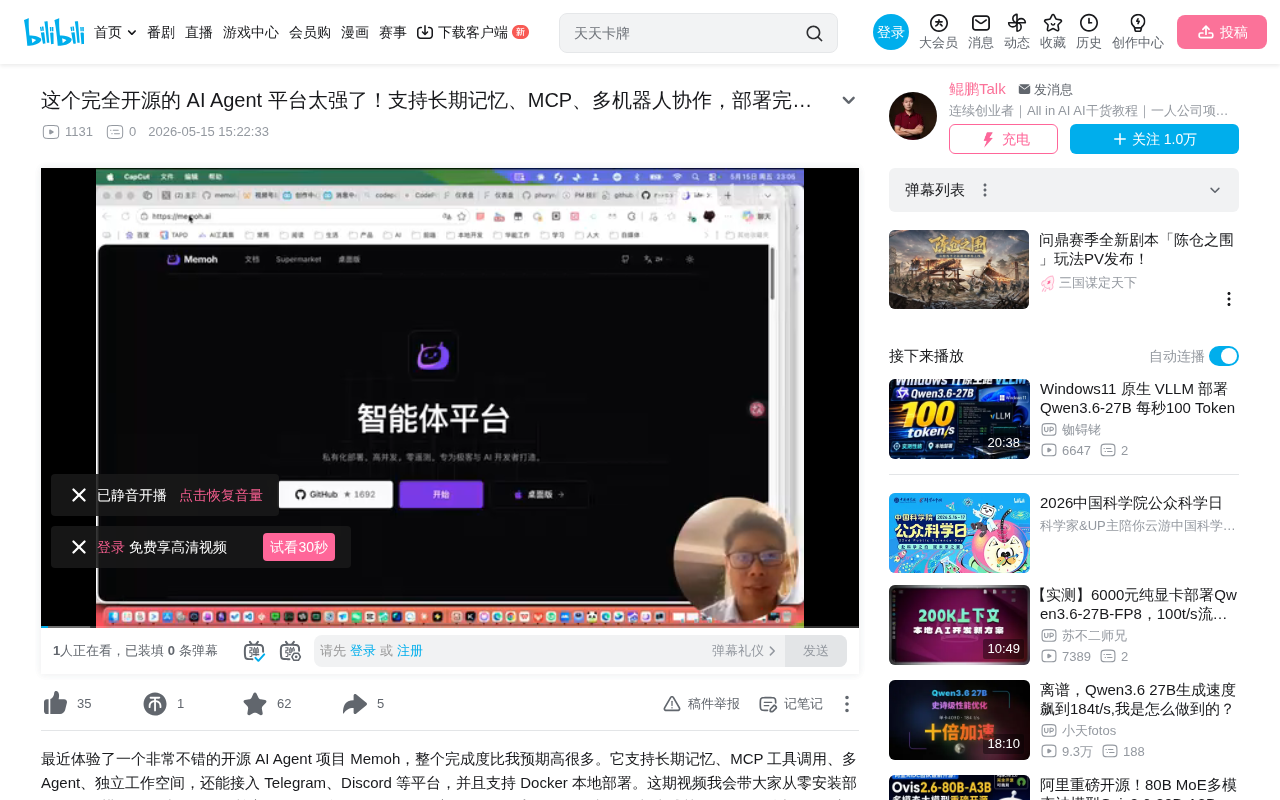Click 发送 danmaku send button
Viewport: 1280px width, 800px height.
click(x=816, y=651)
